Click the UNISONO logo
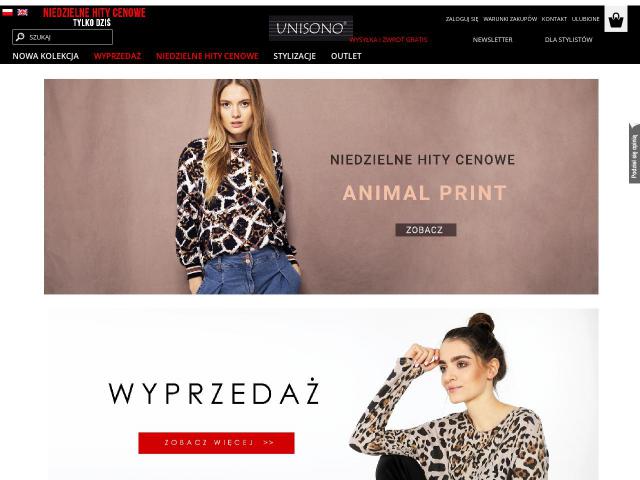 [311, 28]
